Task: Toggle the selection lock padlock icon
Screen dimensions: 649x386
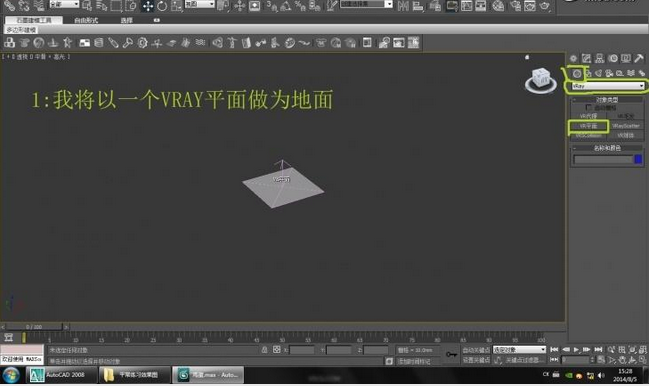Action: click(x=264, y=350)
